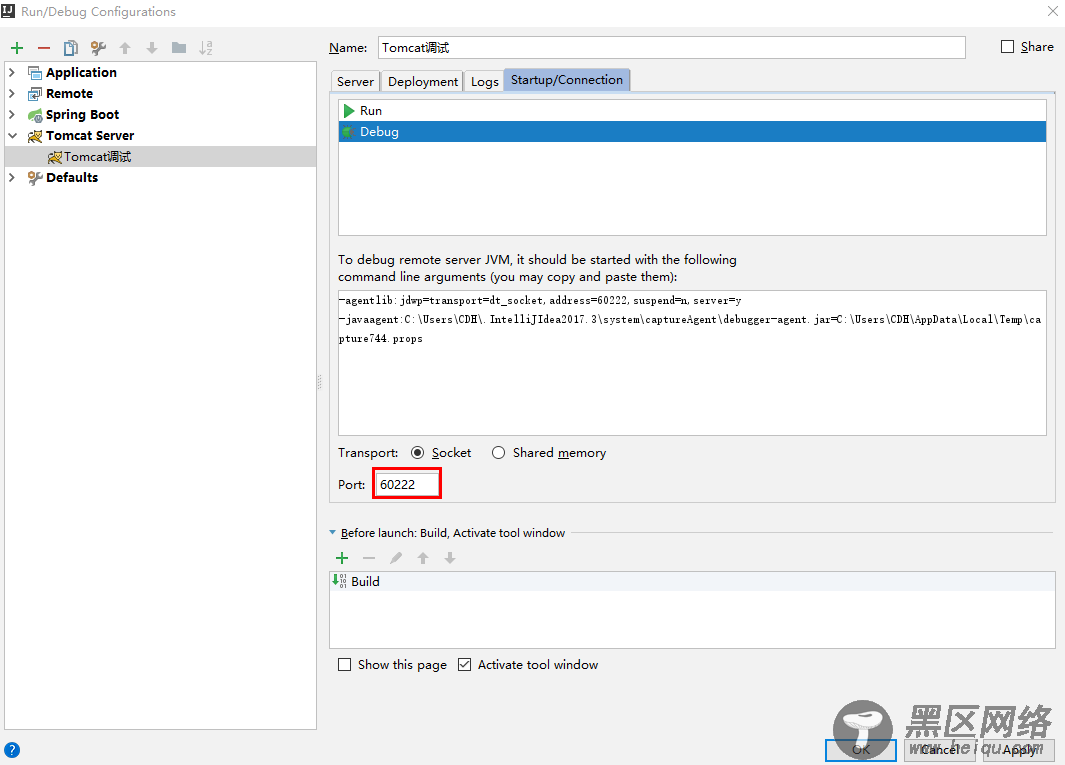Viewport: 1065px width, 765px height.
Task: Focus the Name input field
Action: [x=672, y=48]
